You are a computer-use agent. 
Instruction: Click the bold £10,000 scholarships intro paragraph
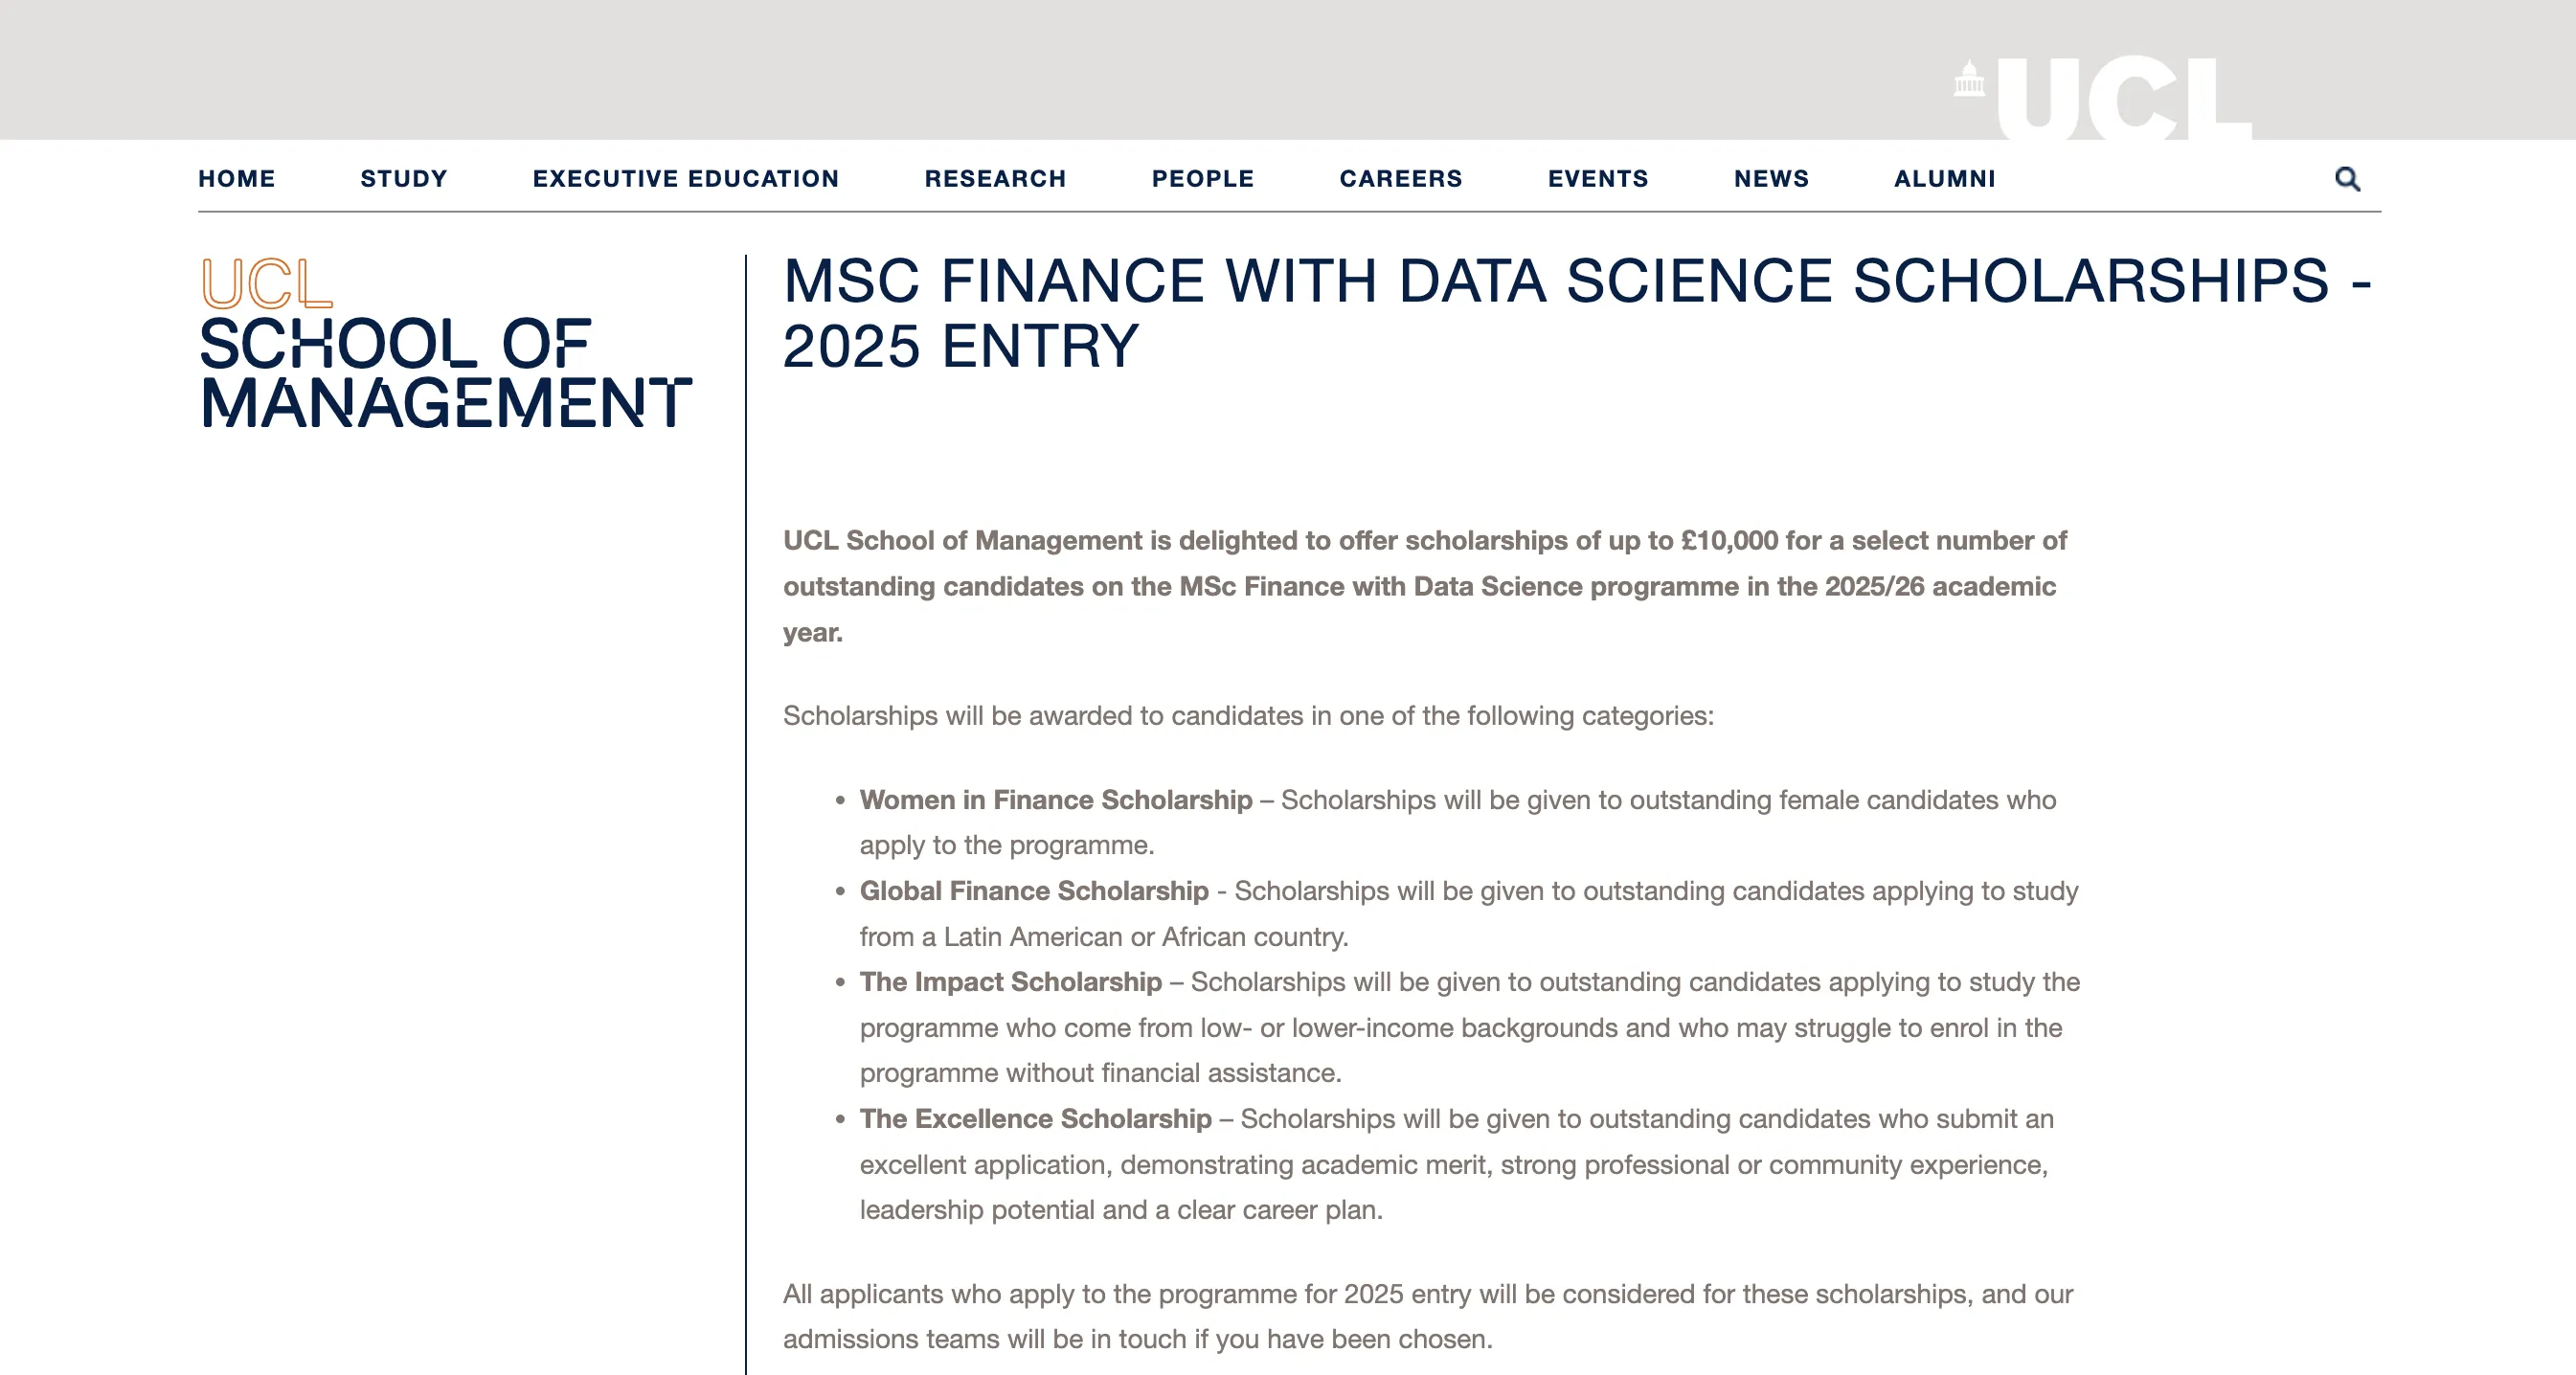[1424, 586]
